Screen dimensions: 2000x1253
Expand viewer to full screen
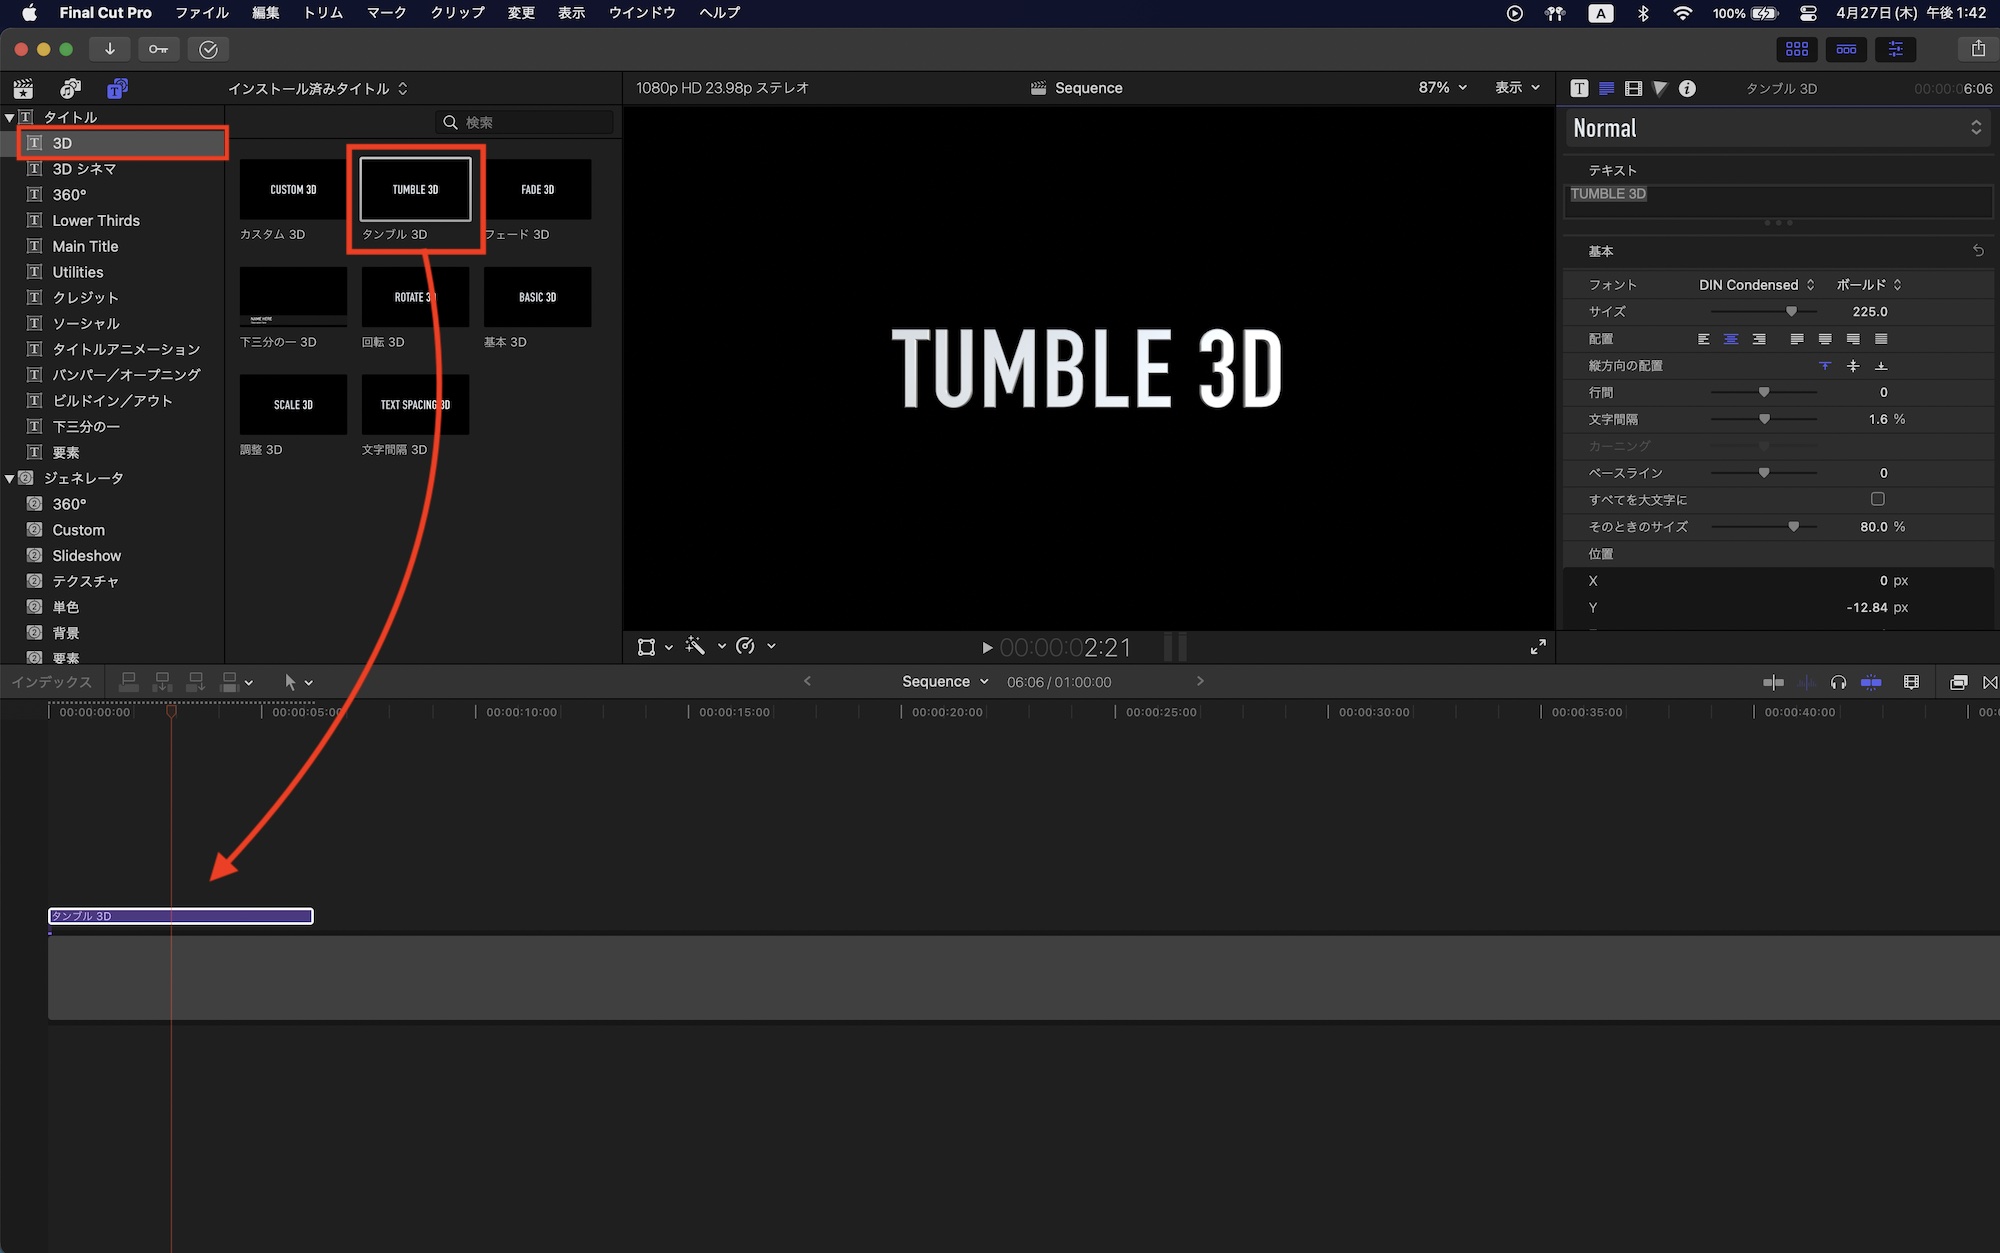click(1538, 647)
